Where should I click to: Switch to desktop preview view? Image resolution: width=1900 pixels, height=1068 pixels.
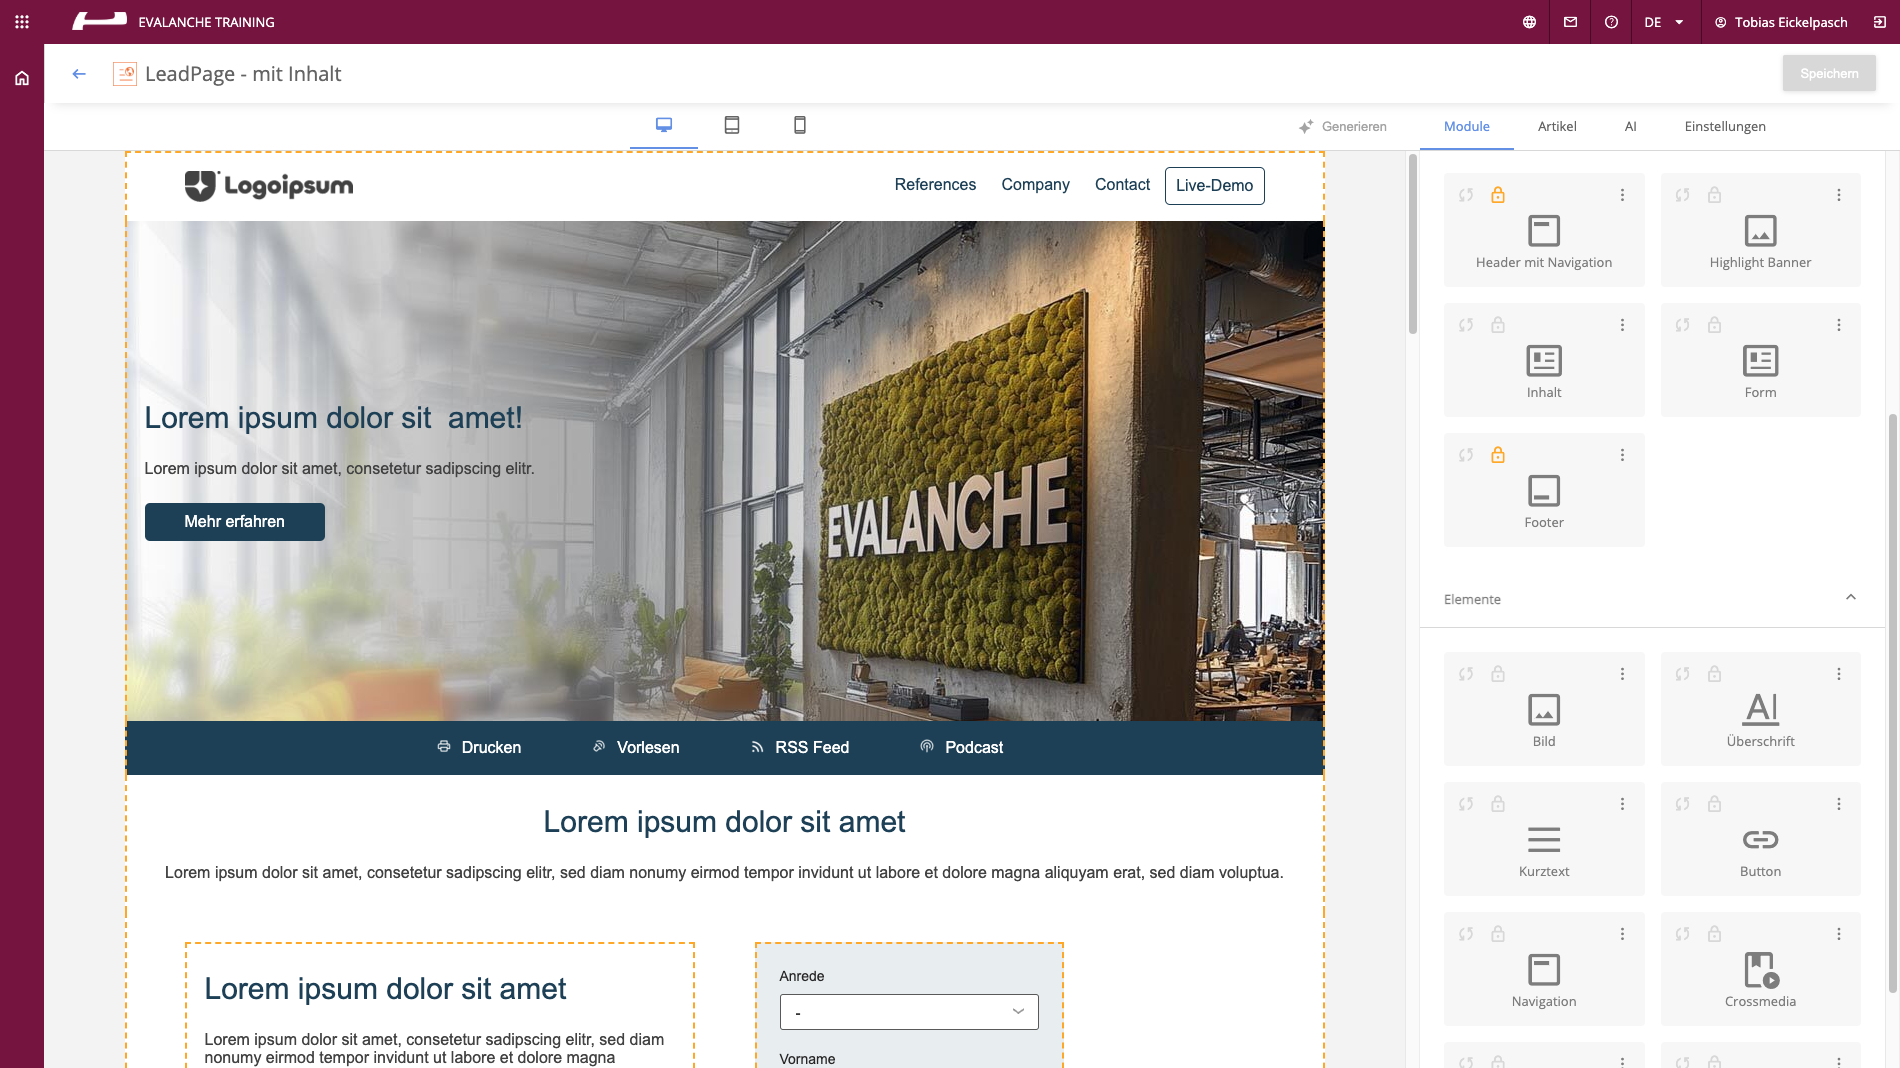click(x=664, y=125)
